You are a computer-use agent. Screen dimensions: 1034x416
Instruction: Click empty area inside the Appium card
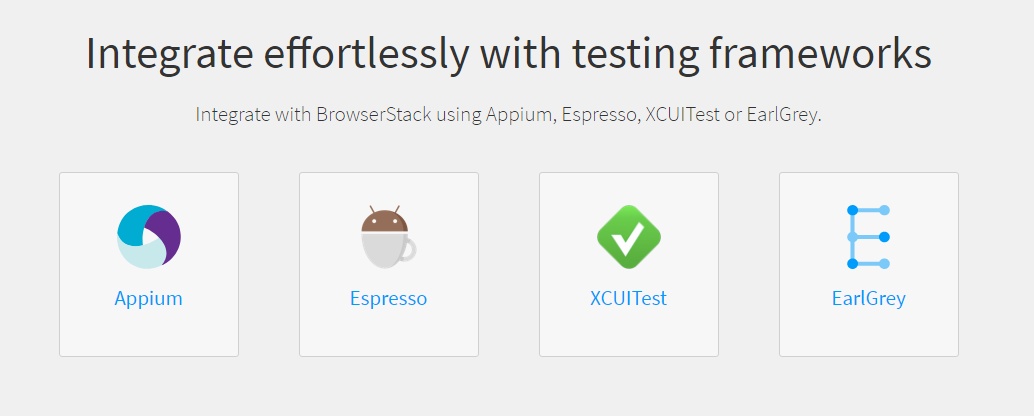pos(149,335)
